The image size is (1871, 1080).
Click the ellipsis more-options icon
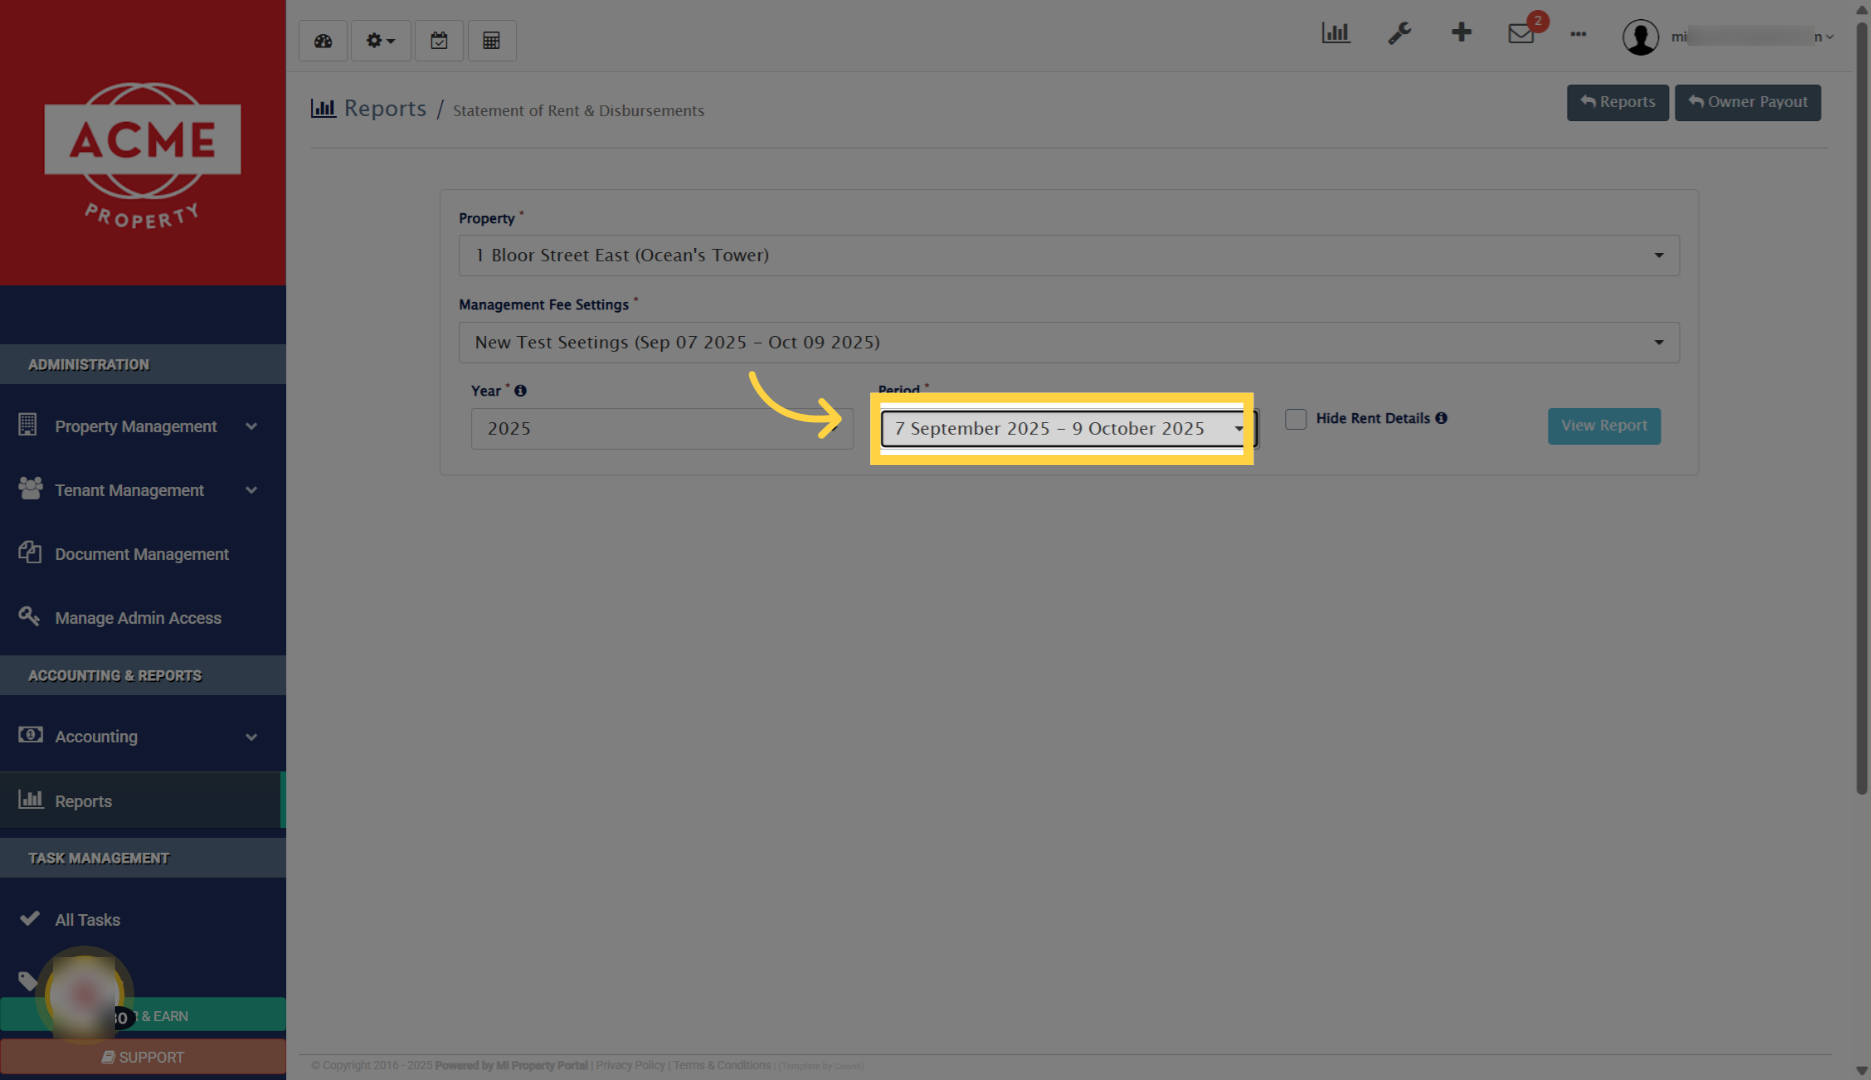coord(1578,35)
